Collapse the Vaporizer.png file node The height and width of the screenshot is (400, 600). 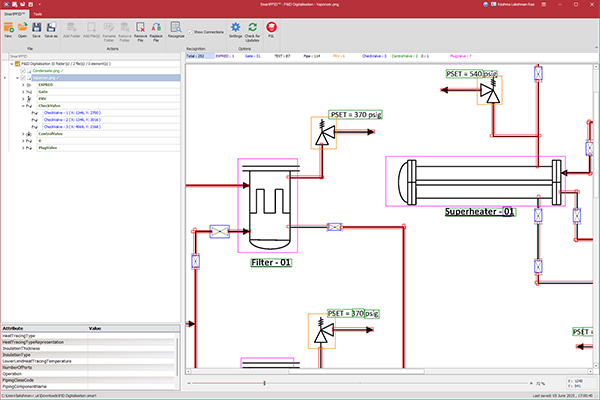click(18, 78)
